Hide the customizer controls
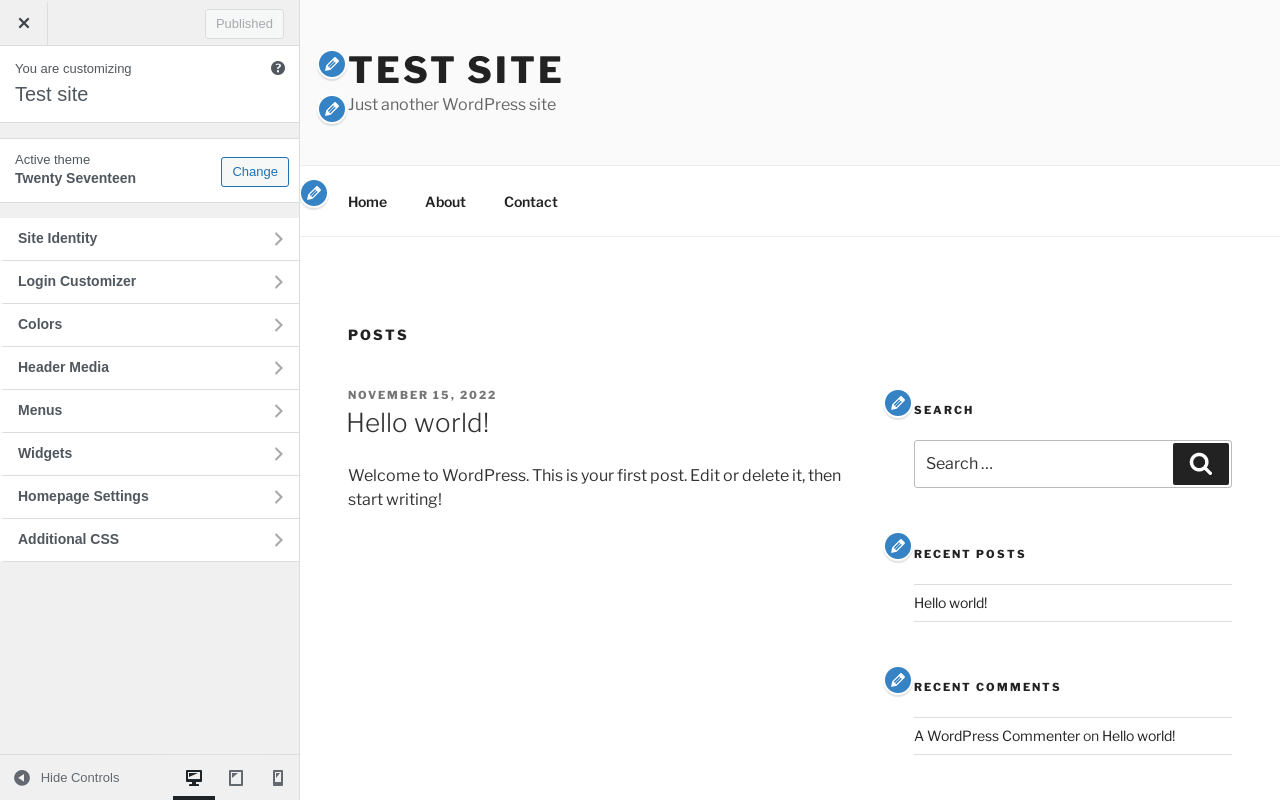This screenshot has height=800, width=1280. point(67,778)
